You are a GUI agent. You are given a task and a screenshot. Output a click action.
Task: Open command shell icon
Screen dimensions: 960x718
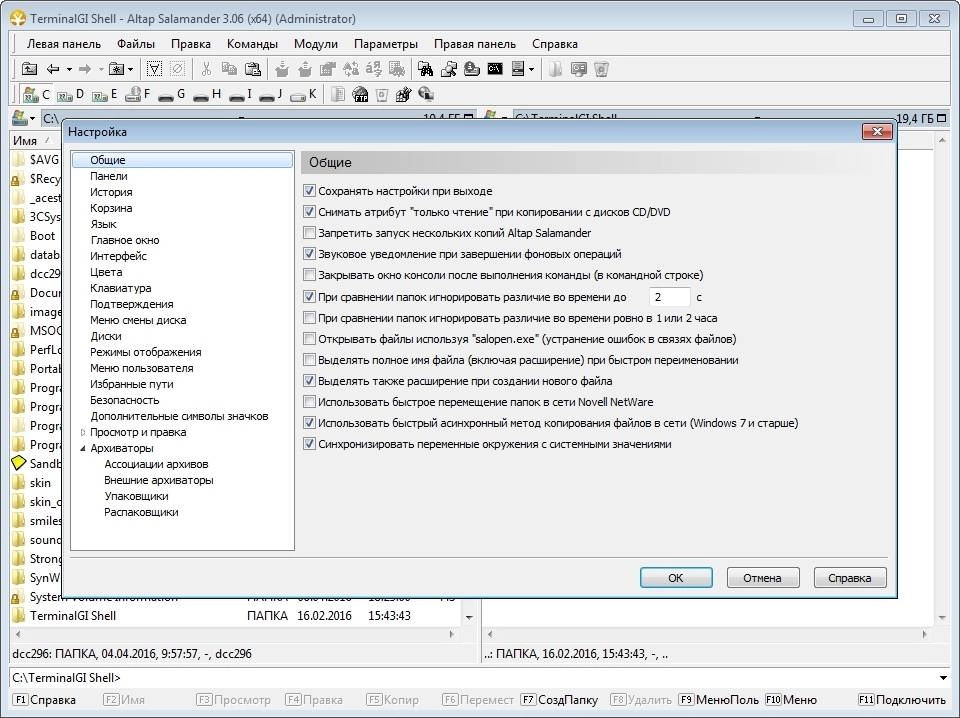tap(495, 69)
